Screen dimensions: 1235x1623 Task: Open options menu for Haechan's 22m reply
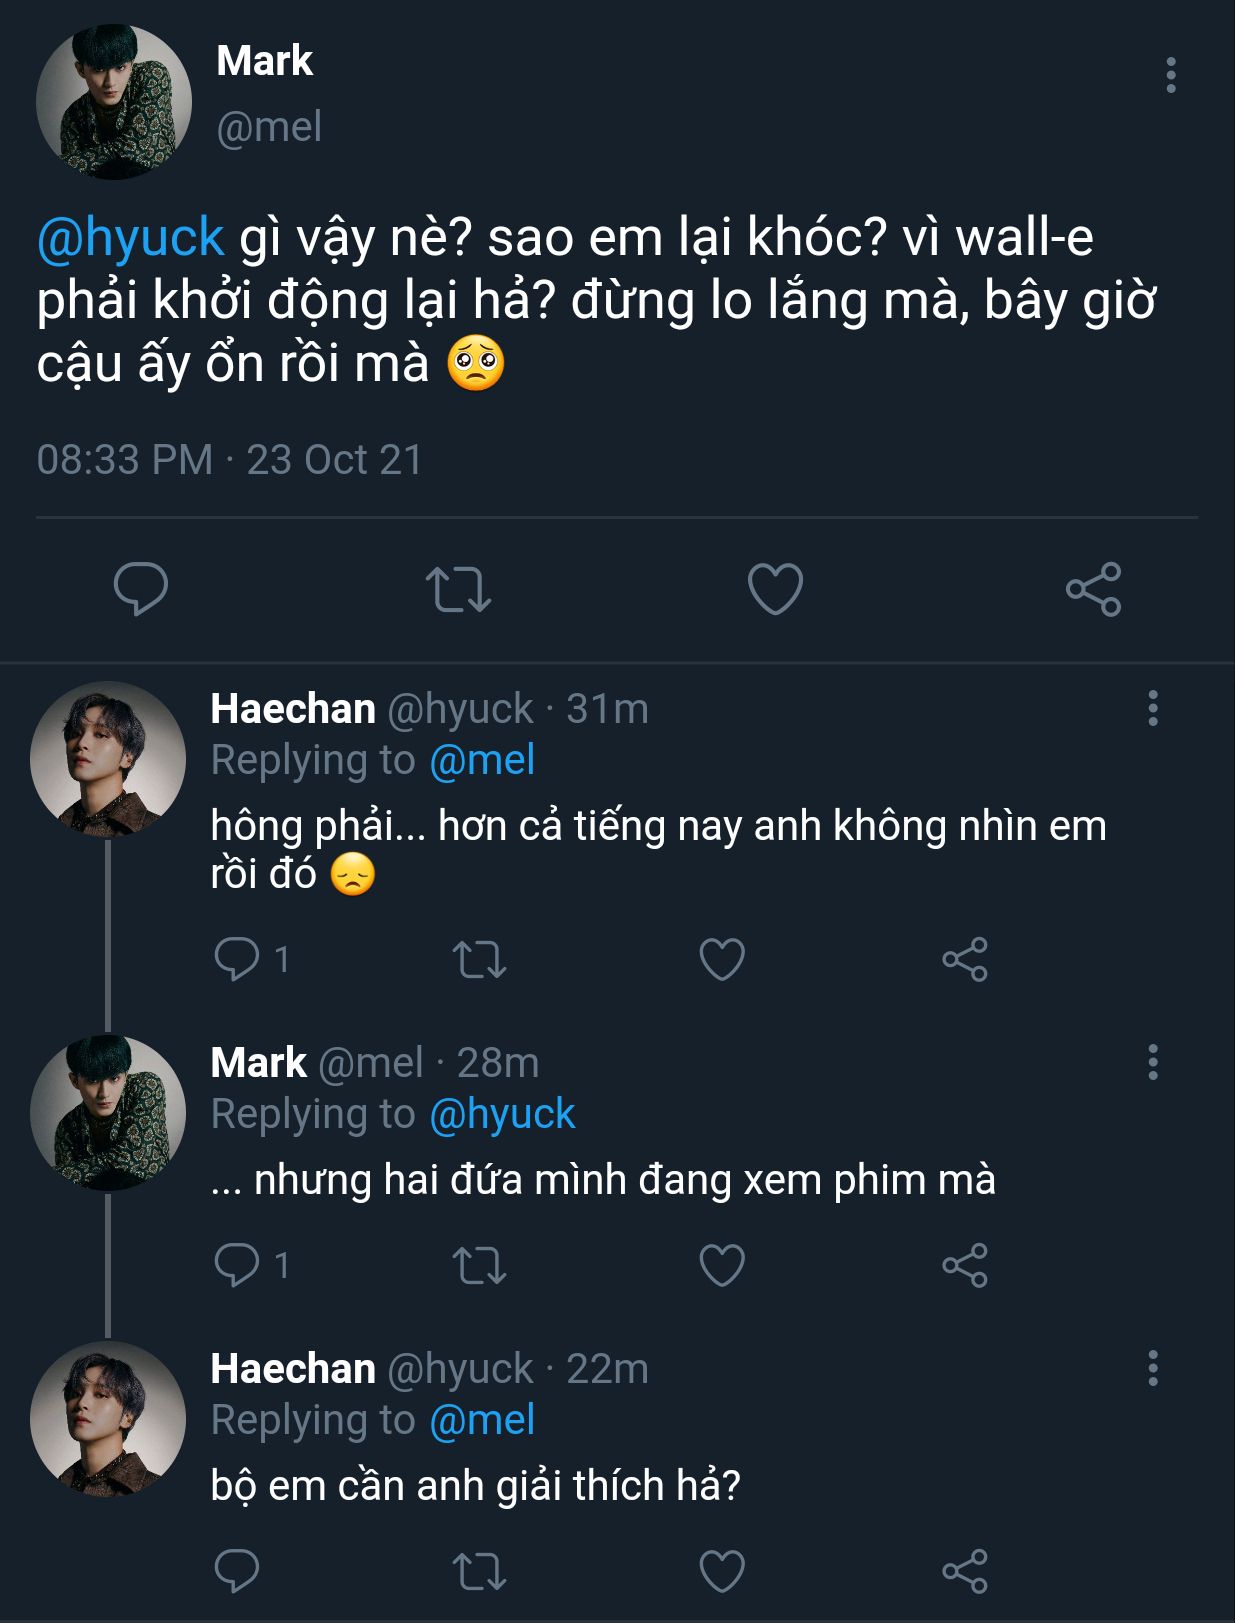tap(1153, 1368)
